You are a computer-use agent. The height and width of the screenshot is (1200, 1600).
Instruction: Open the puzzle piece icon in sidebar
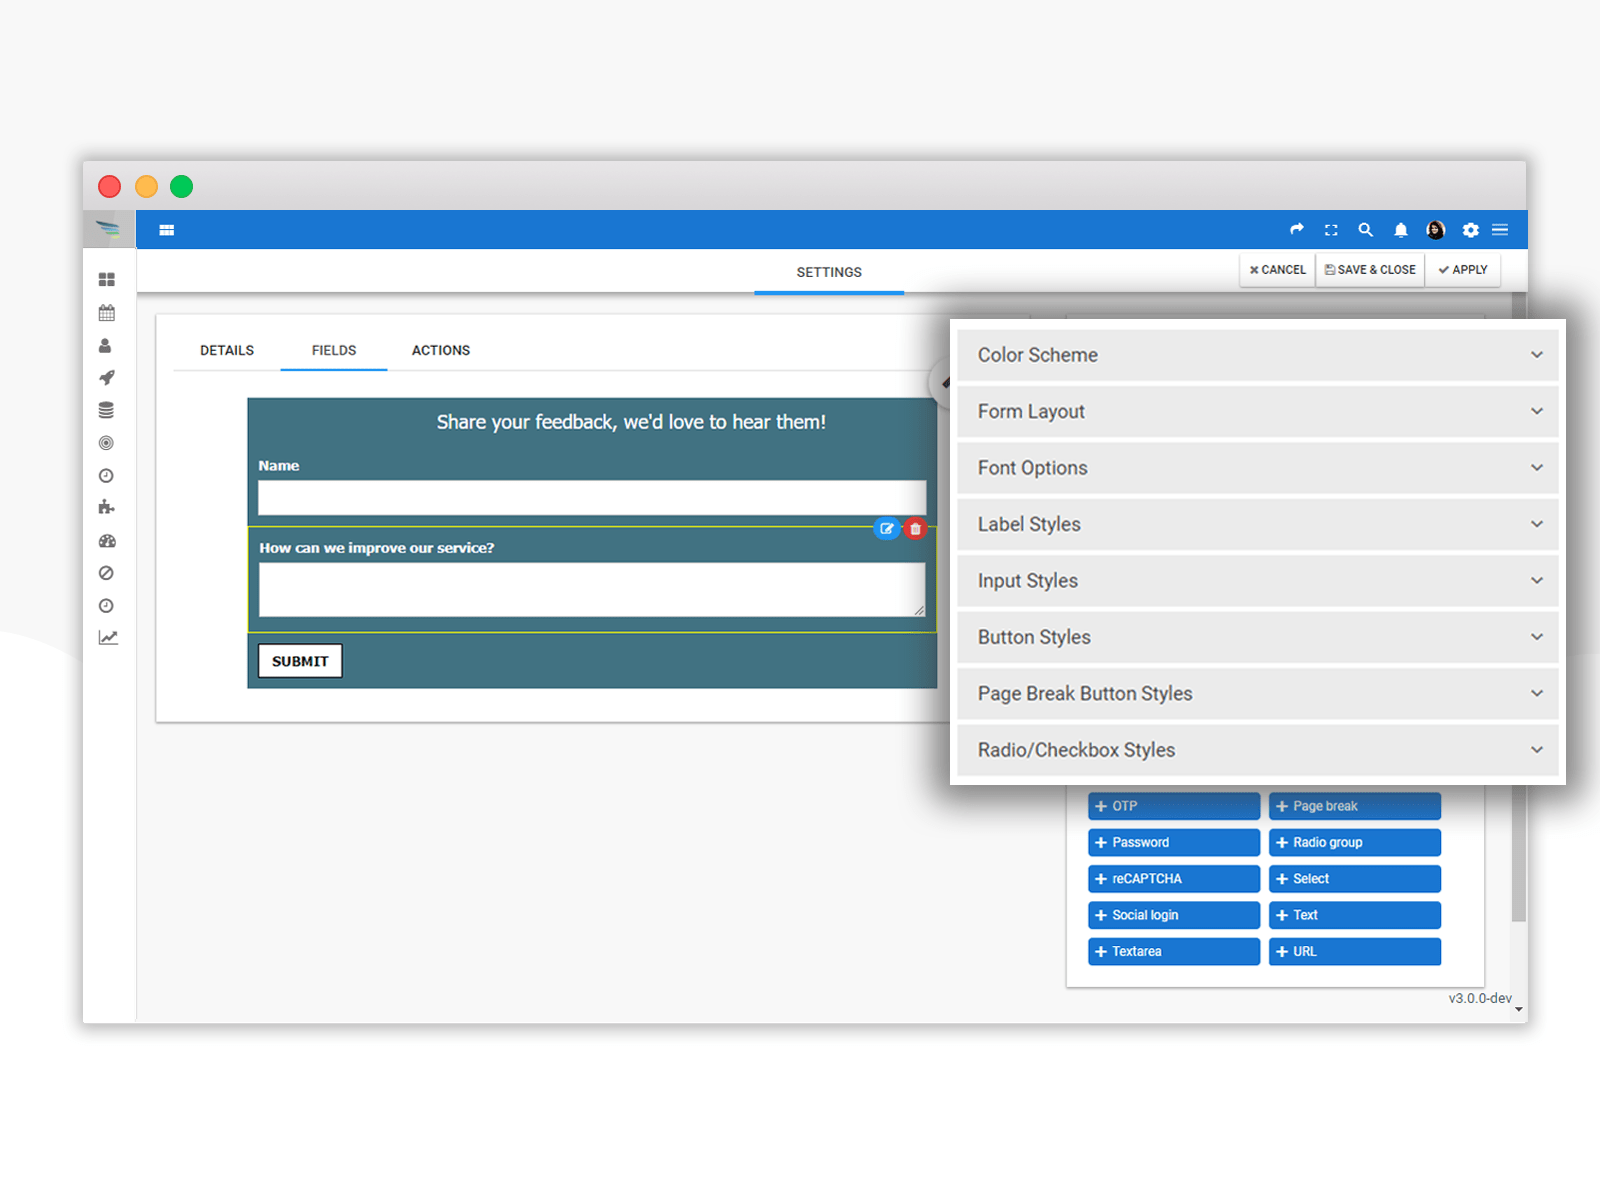106,508
